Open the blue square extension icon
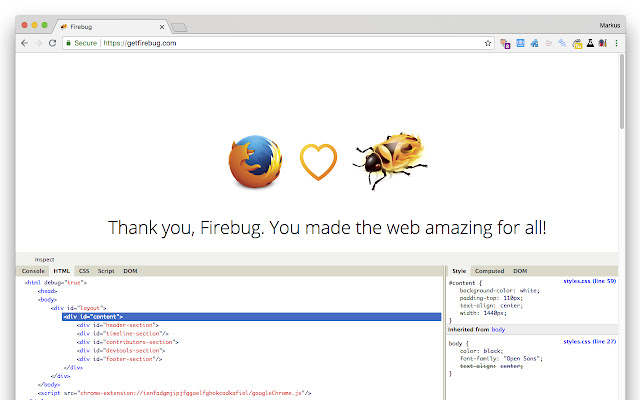The width and height of the screenshot is (640, 400). point(520,43)
